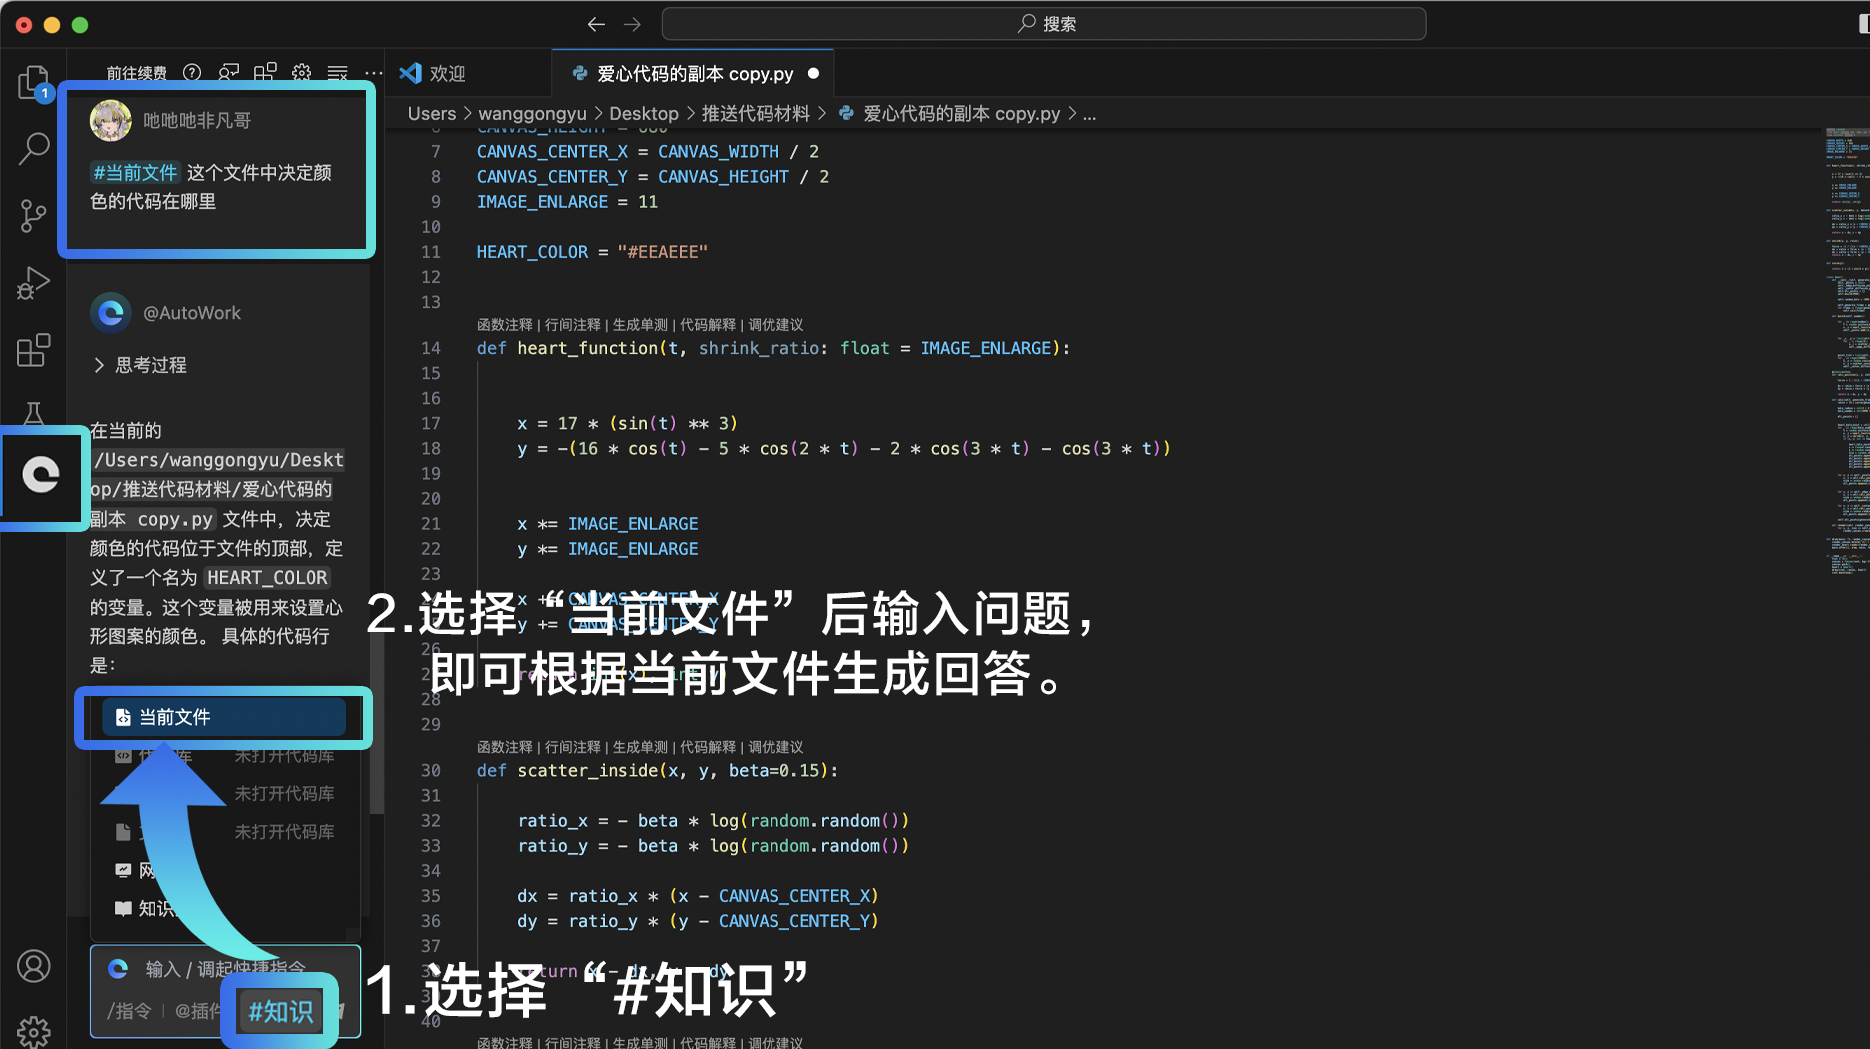Image resolution: width=1870 pixels, height=1049 pixels.
Task: Focus the 输入 / 调起快捷指令 input field
Action: (225, 968)
